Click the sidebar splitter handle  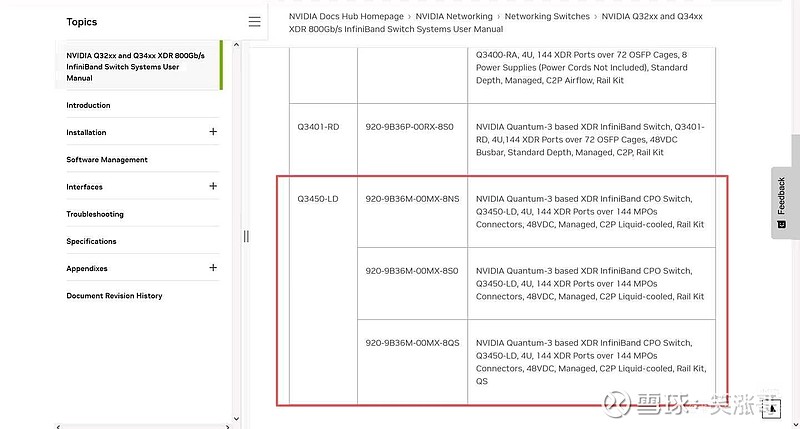point(246,236)
